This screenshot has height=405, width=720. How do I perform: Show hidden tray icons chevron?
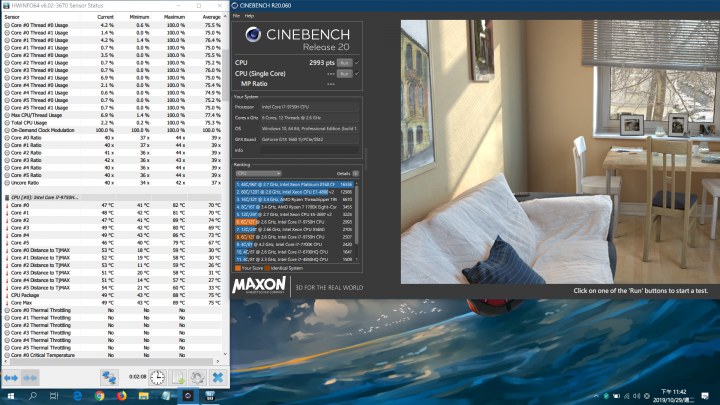point(596,396)
